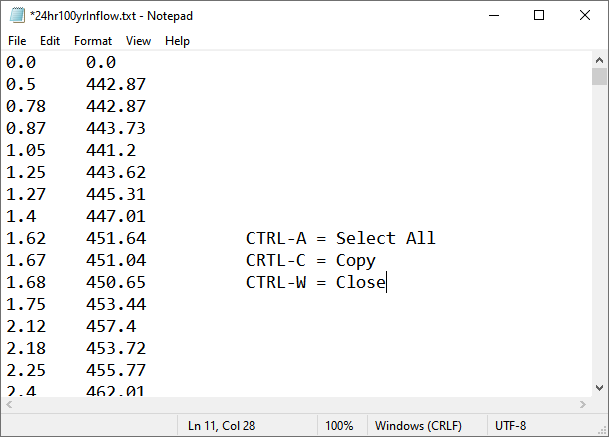Close the 24hr100yrInflow.txt window
Image resolution: width=609 pixels, height=437 pixels.
[585, 15]
